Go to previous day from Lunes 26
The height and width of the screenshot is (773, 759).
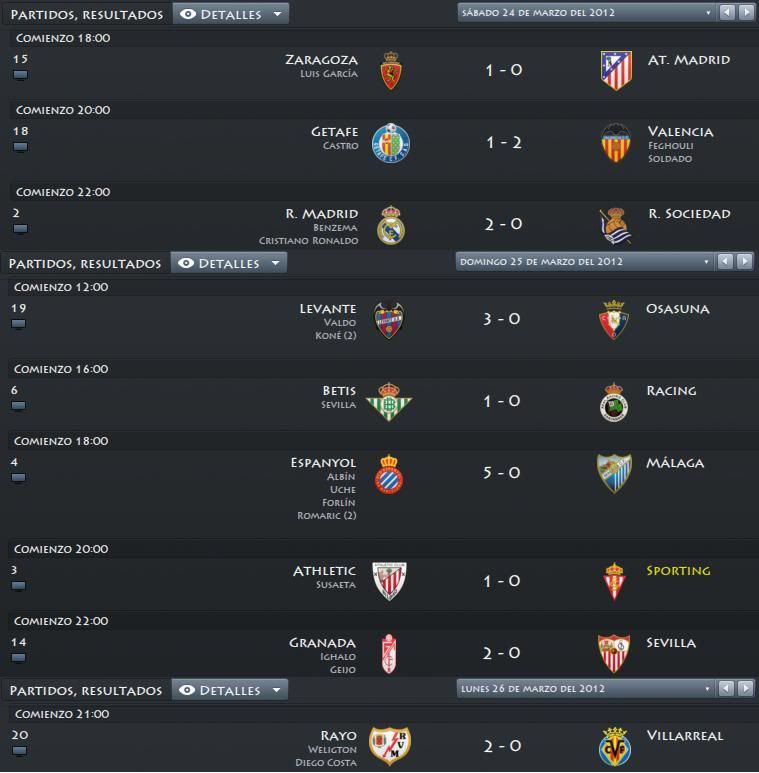(726, 688)
